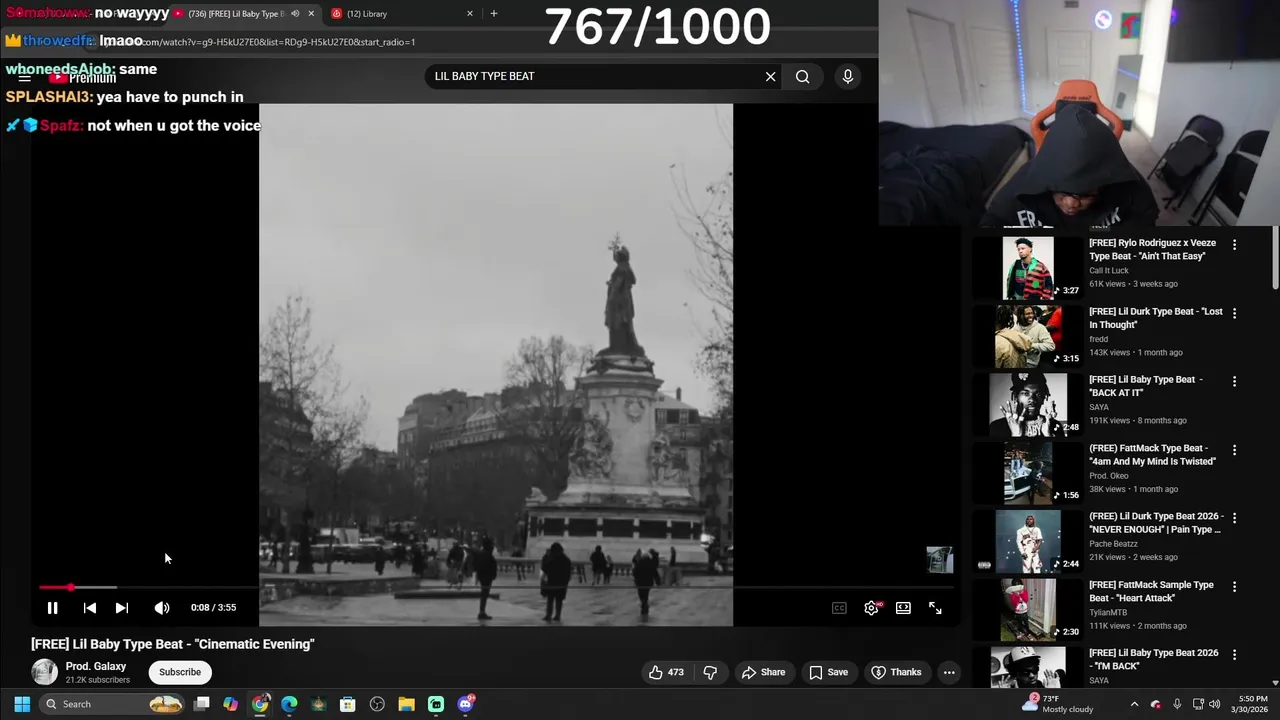Open Rylo Rodriguez x Veeze type beat video

pos(1152,249)
